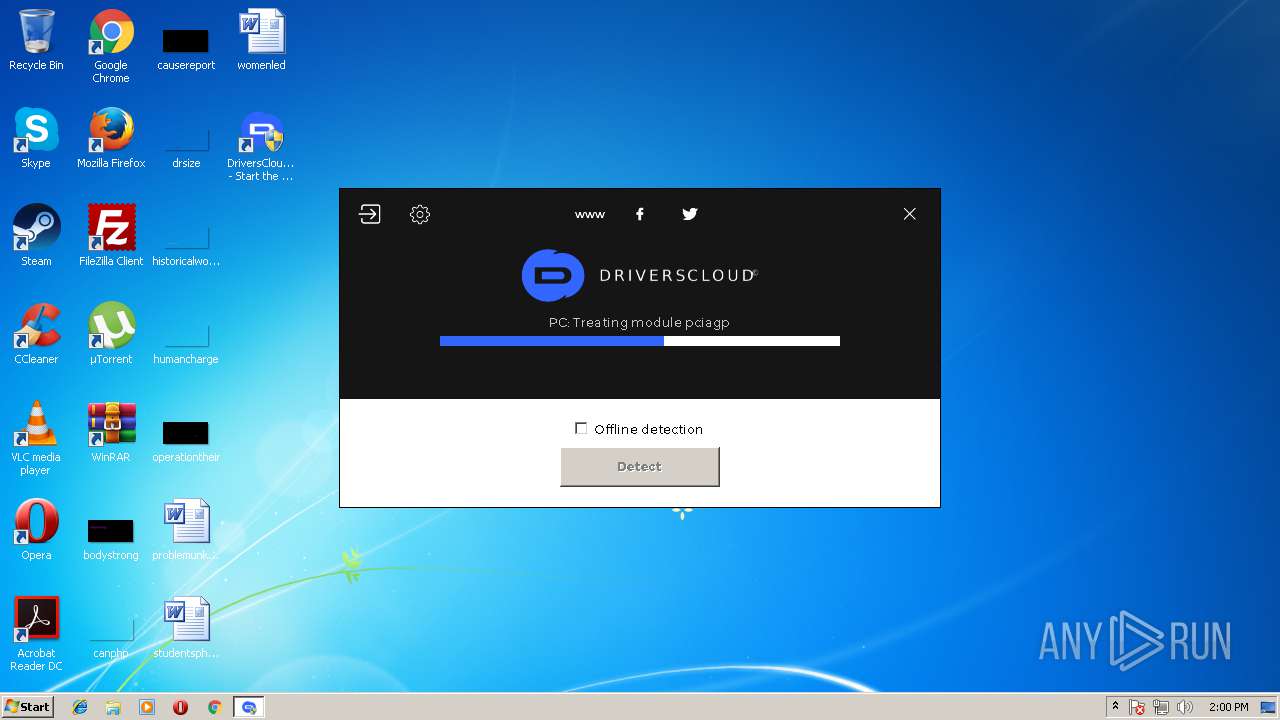Image resolution: width=1280 pixels, height=720 pixels.
Task: Click the Detect button
Action: pos(640,467)
